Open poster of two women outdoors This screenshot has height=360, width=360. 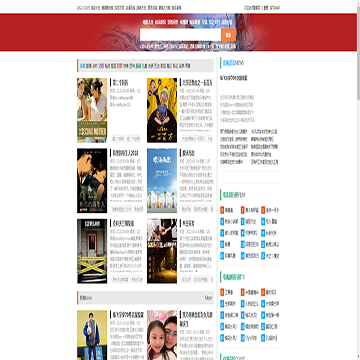coord(92,110)
